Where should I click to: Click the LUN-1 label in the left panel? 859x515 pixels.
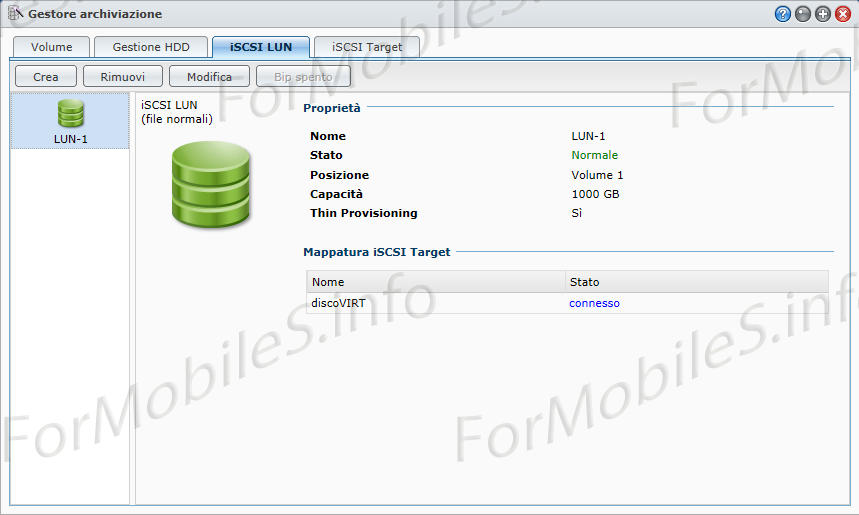point(70,139)
